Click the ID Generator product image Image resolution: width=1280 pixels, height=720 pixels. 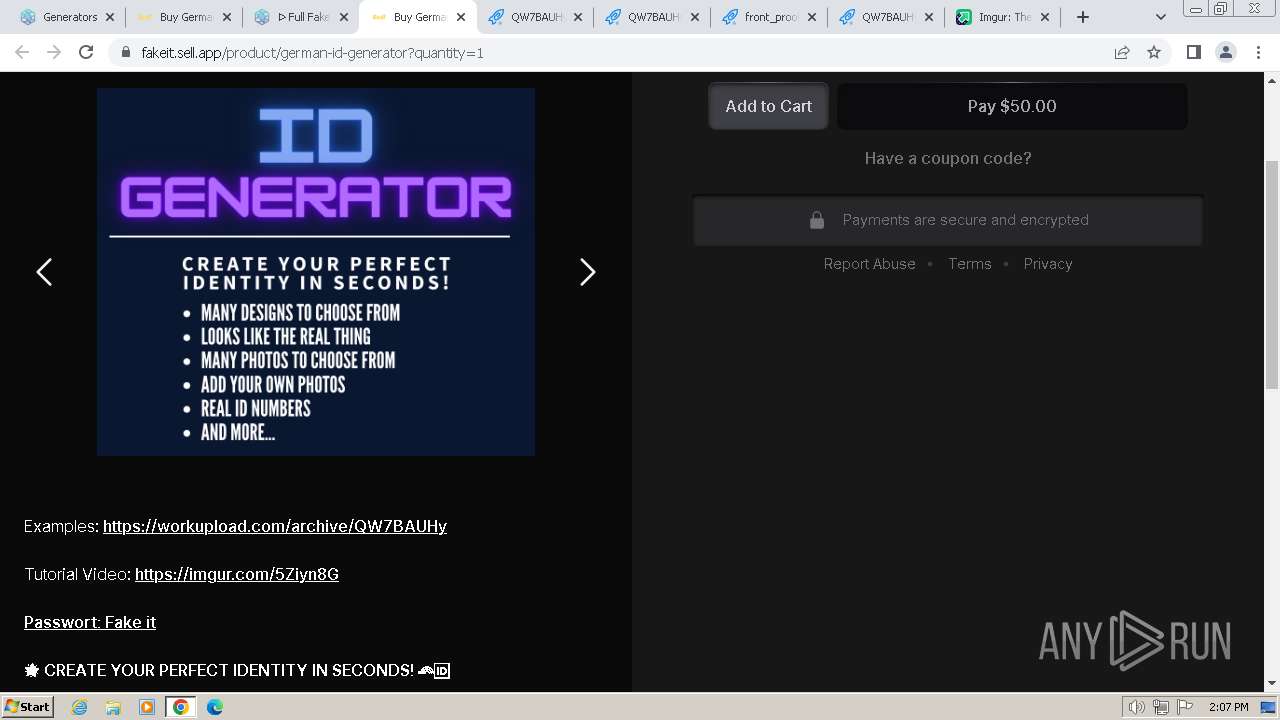click(316, 272)
